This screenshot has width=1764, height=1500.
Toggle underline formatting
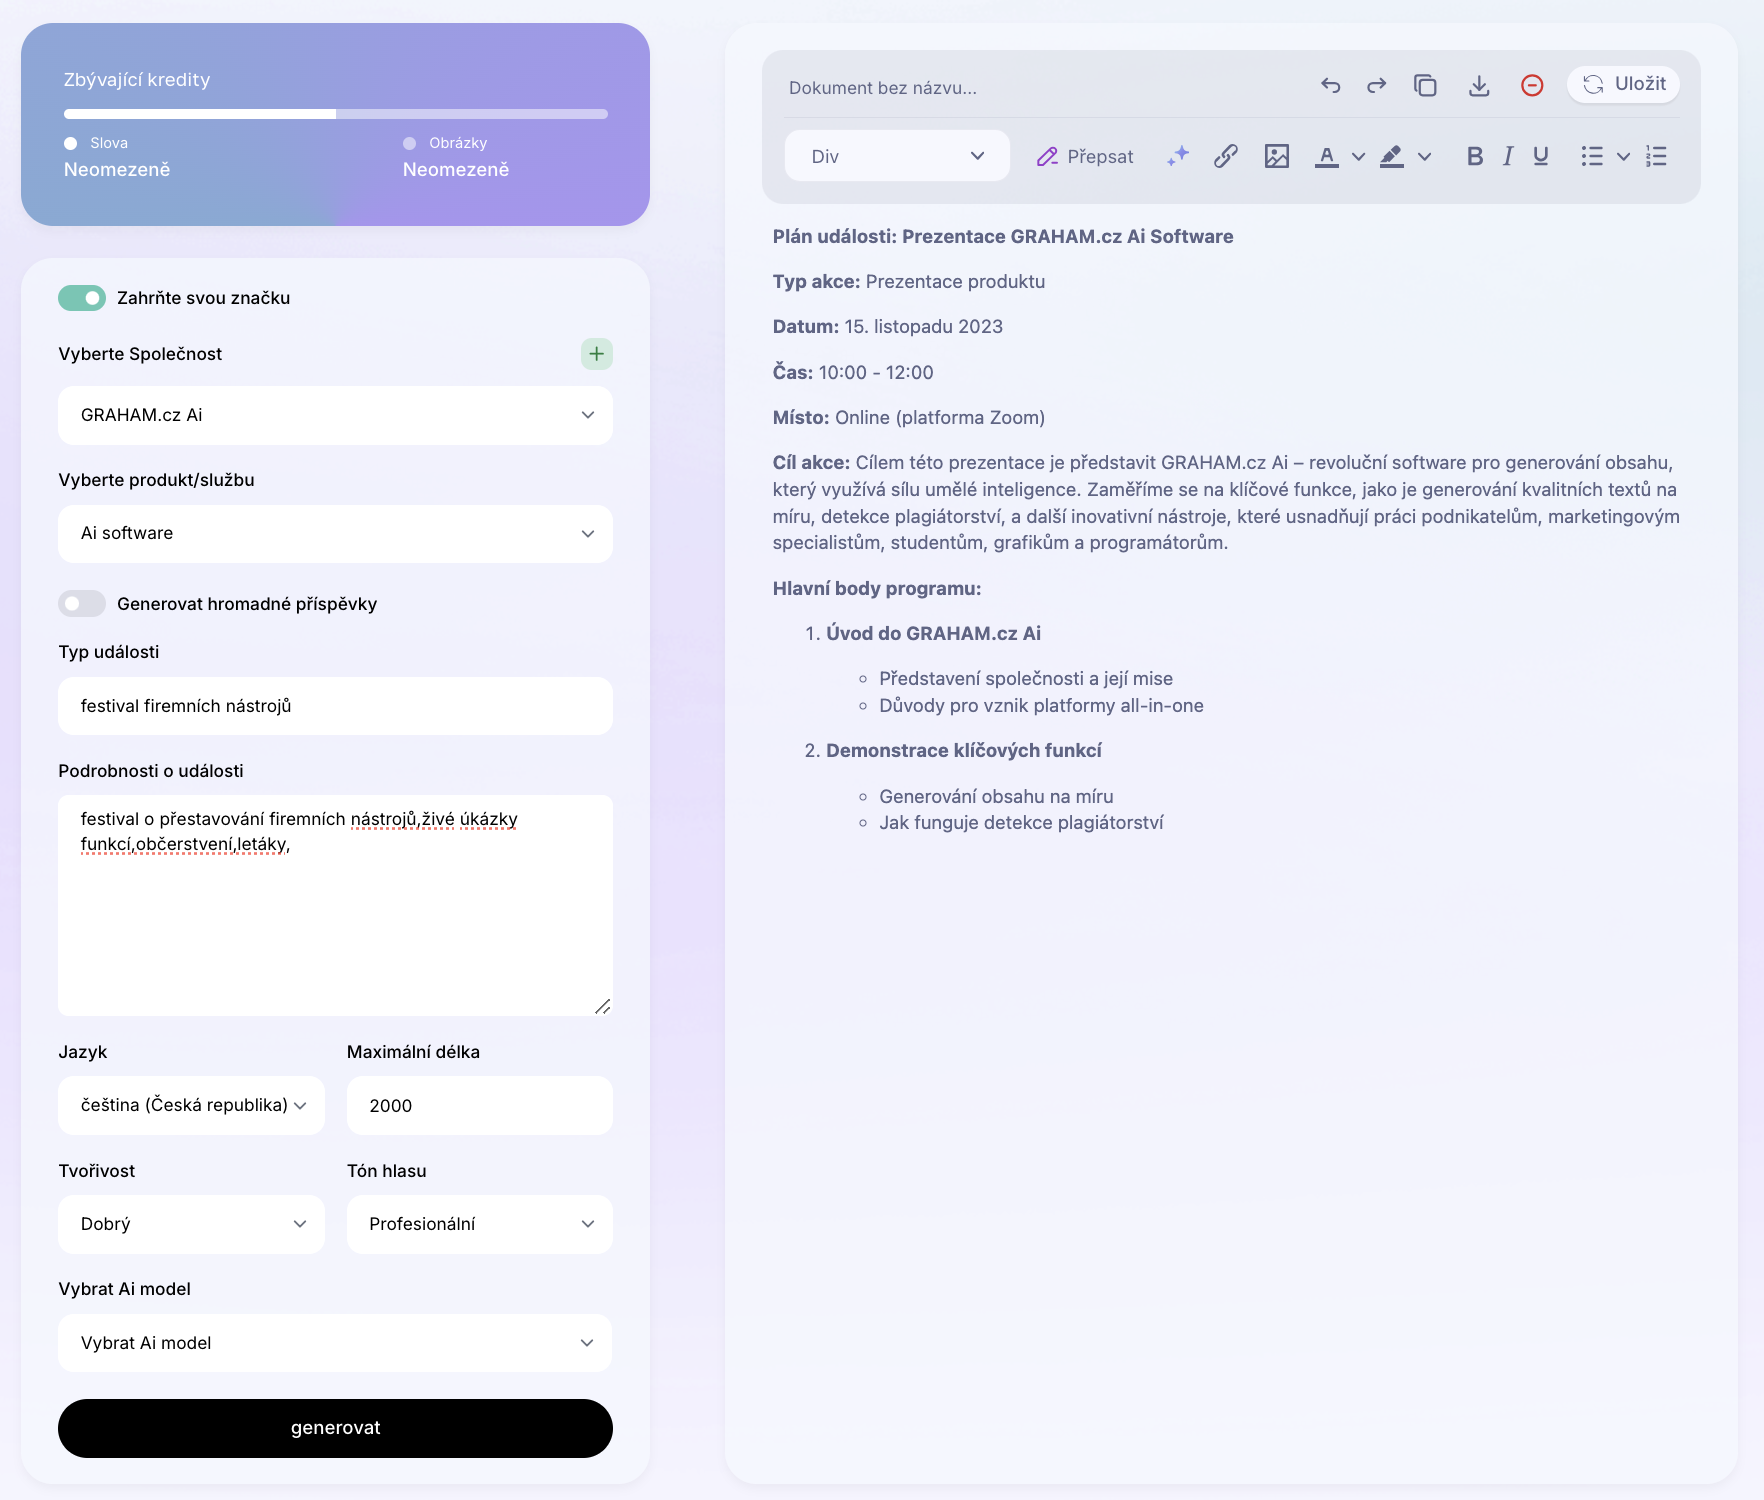[1541, 156]
